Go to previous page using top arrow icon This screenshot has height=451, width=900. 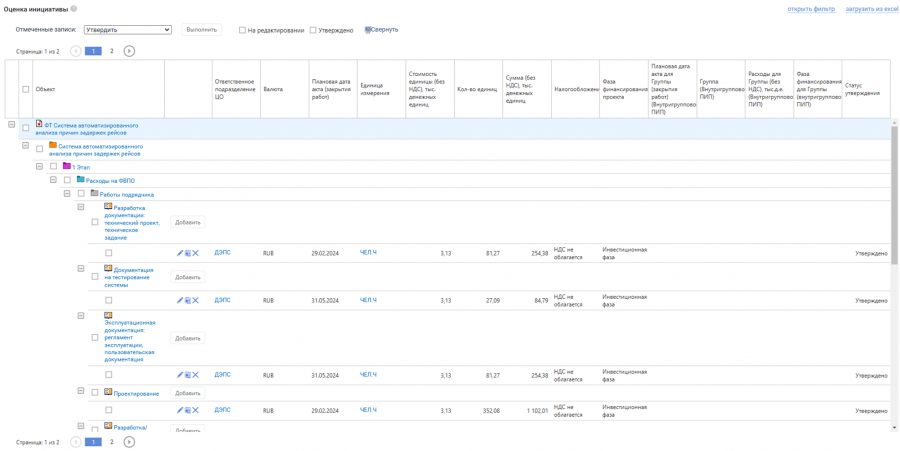(x=76, y=51)
